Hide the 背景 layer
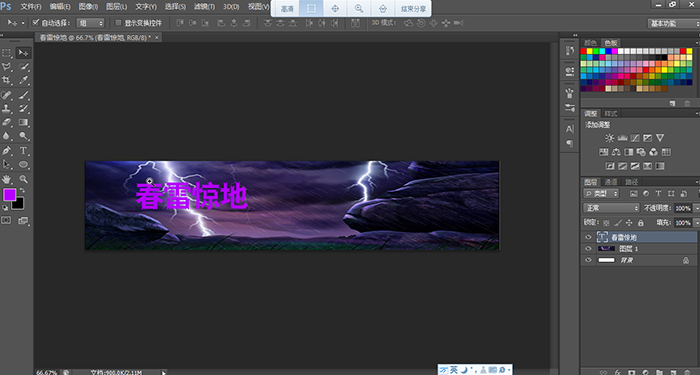700x375 pixels. [588, 260]
